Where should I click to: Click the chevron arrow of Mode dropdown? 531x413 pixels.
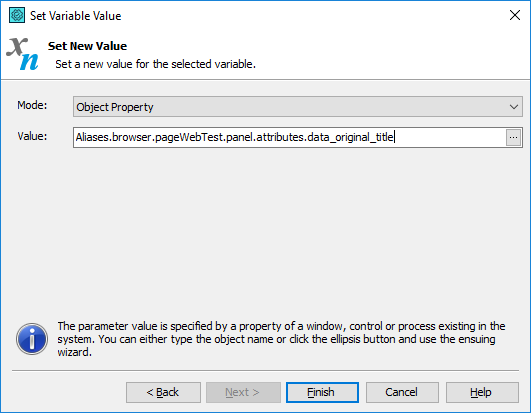[514, 107]
